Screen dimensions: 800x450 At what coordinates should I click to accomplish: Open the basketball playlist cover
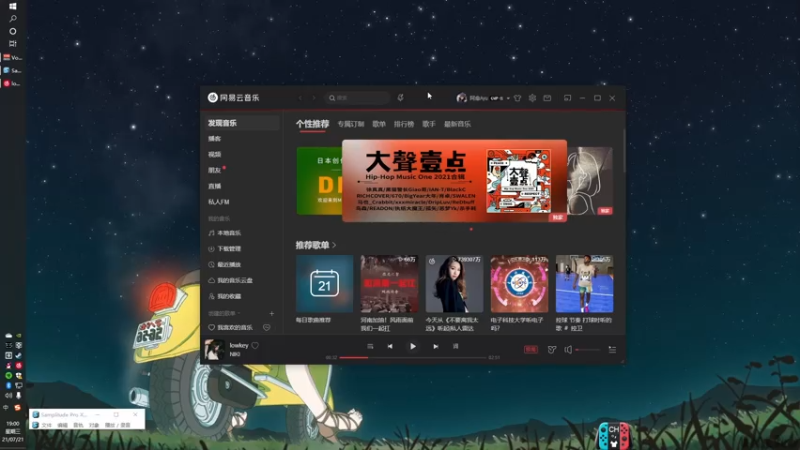click(x=585, y=284)
